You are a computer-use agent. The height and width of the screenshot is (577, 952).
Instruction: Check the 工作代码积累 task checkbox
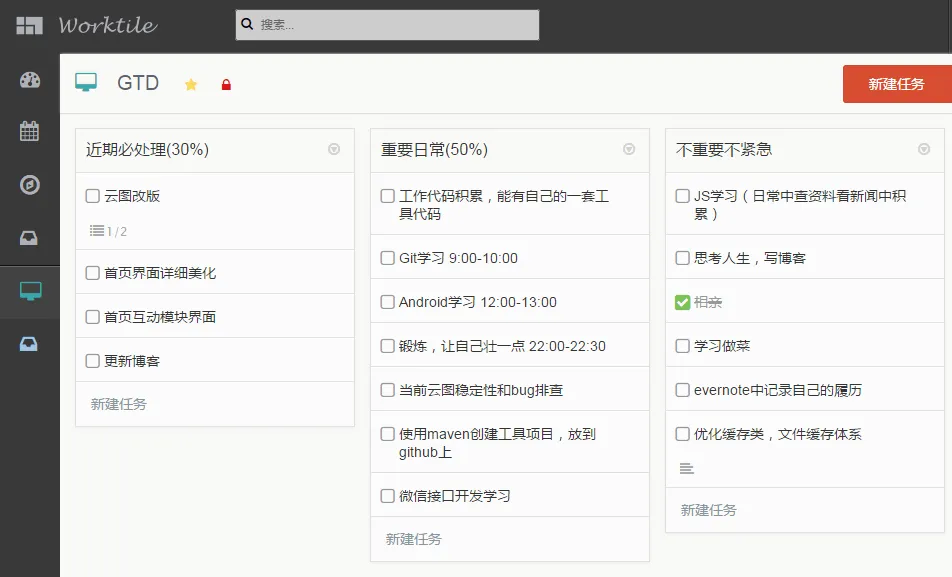[x=387, y=196]
